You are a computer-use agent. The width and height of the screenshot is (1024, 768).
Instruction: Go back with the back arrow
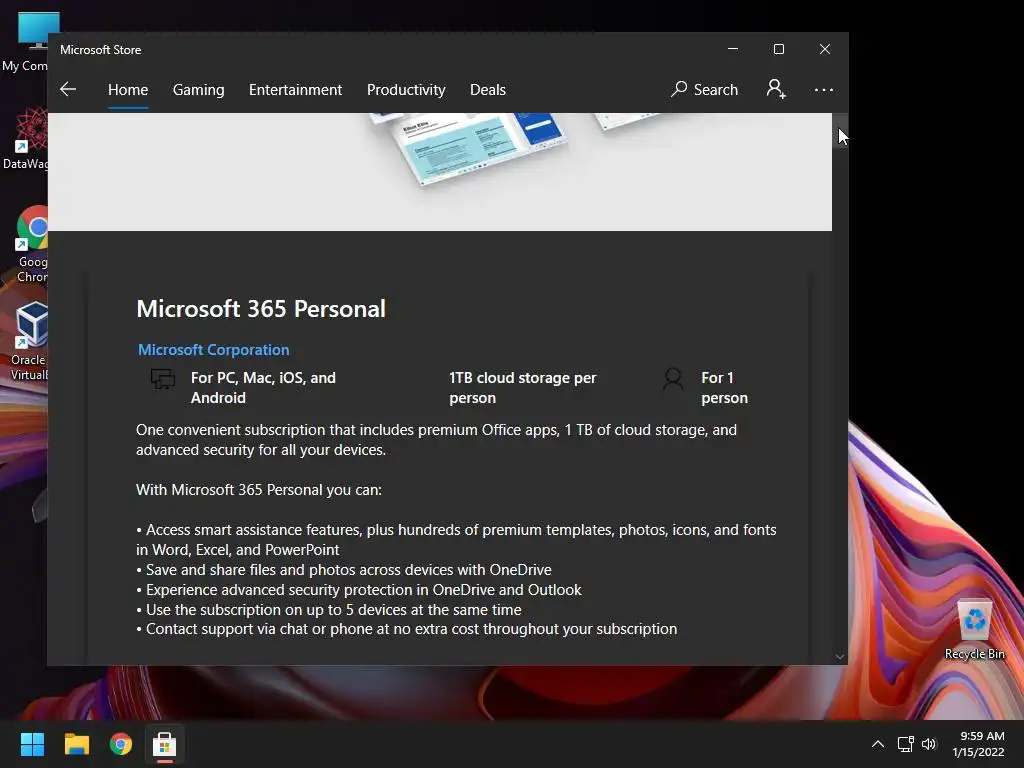pos(68,89)
